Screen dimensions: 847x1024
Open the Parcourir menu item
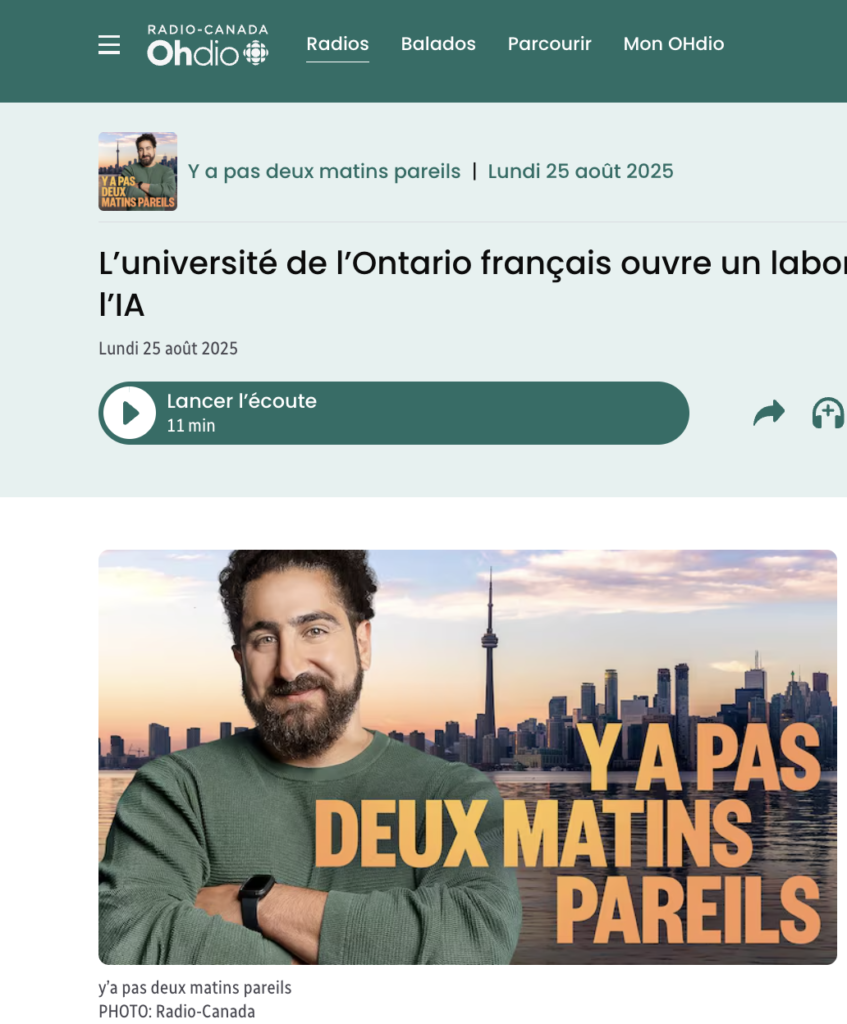coord(549,44)
